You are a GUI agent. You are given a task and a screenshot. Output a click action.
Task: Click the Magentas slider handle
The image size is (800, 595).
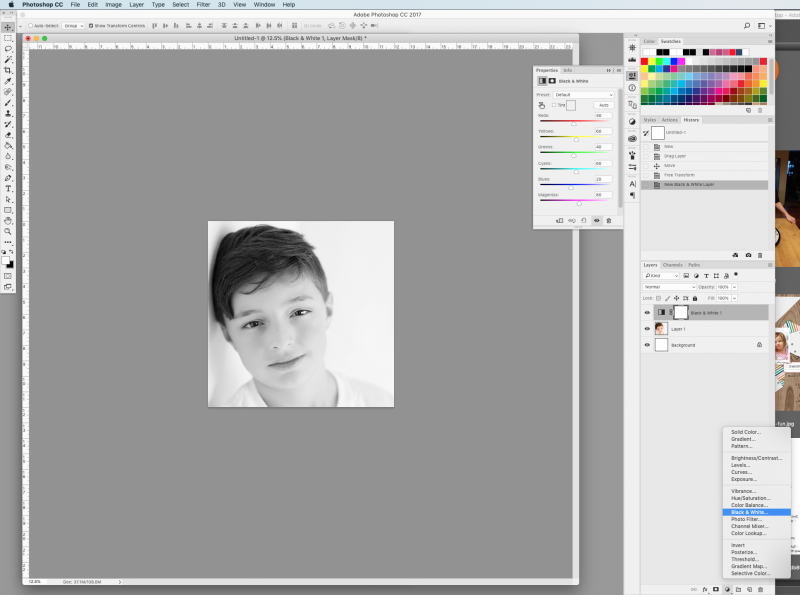[579, 204]
